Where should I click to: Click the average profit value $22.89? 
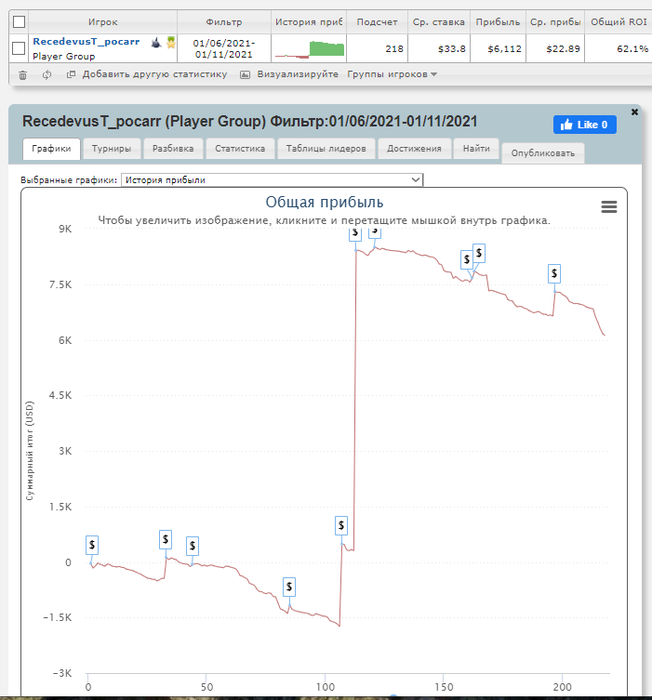pos(563,49)
